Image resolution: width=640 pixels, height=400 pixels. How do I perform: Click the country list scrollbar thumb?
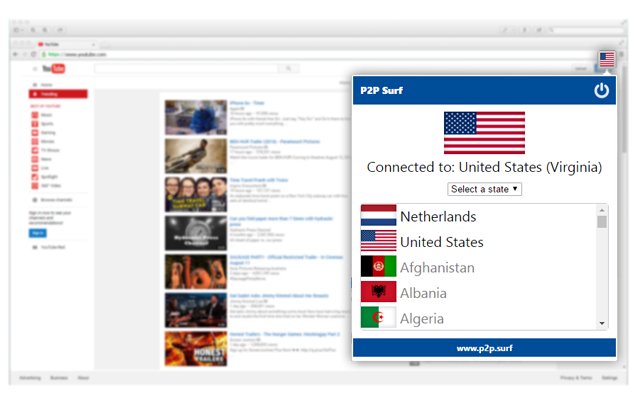[x=602, y=222]
